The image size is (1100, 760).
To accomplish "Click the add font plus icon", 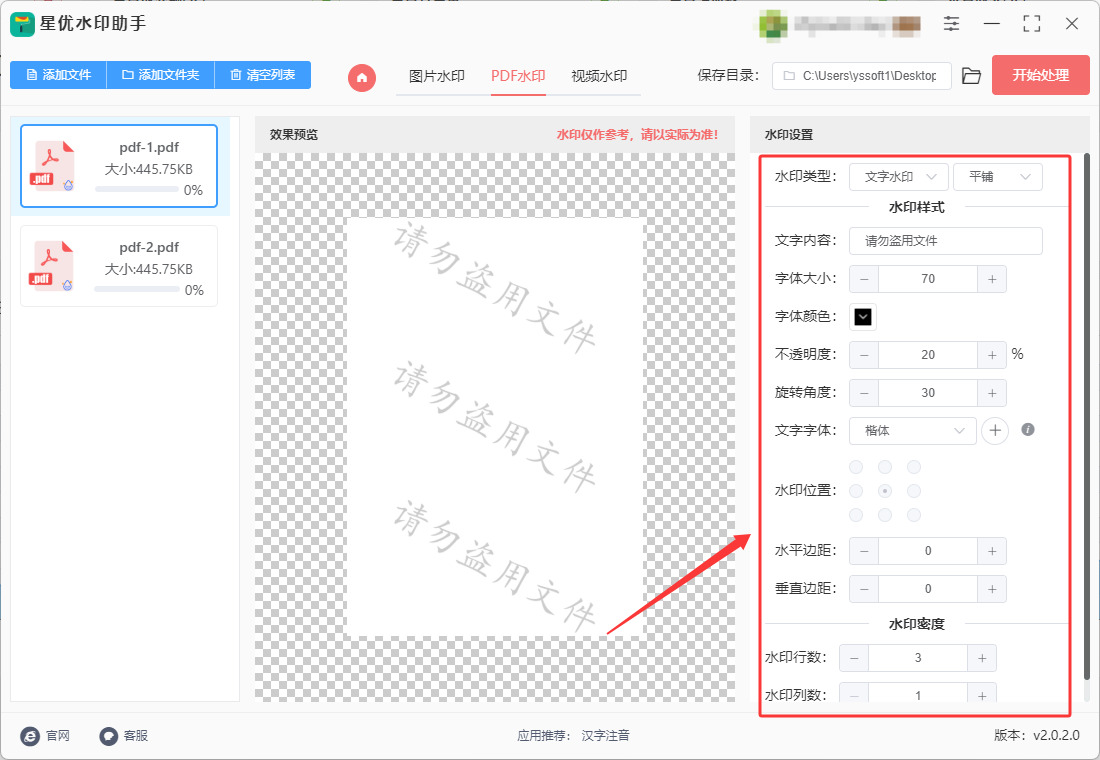I will [x=995, y=431].
